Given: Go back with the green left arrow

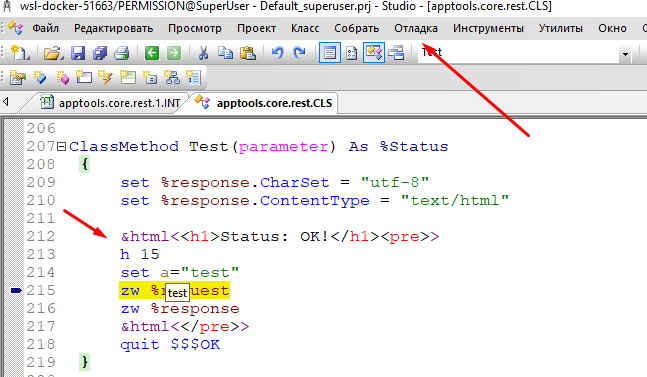Looking at the screenshot, I should pos(152,53).
